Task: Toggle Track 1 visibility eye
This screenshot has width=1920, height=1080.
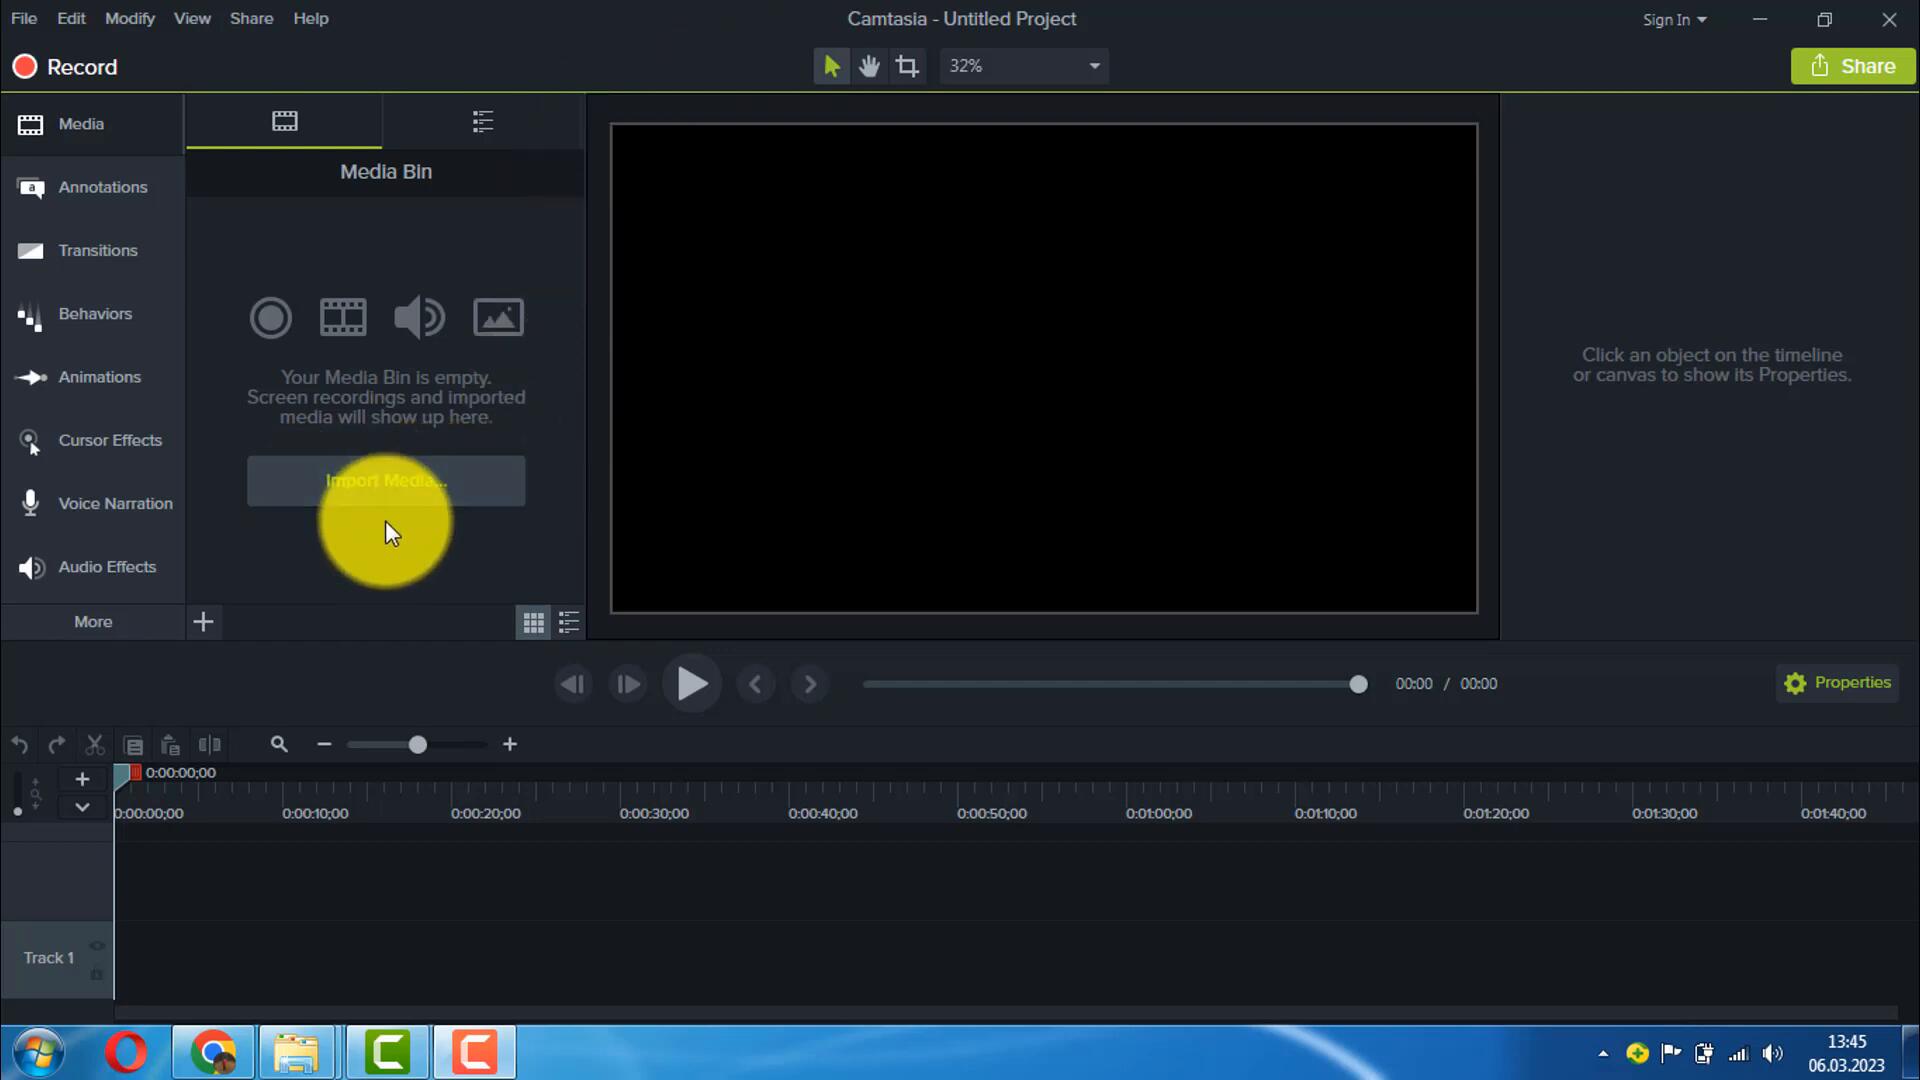Action: (x=97, y=946)
